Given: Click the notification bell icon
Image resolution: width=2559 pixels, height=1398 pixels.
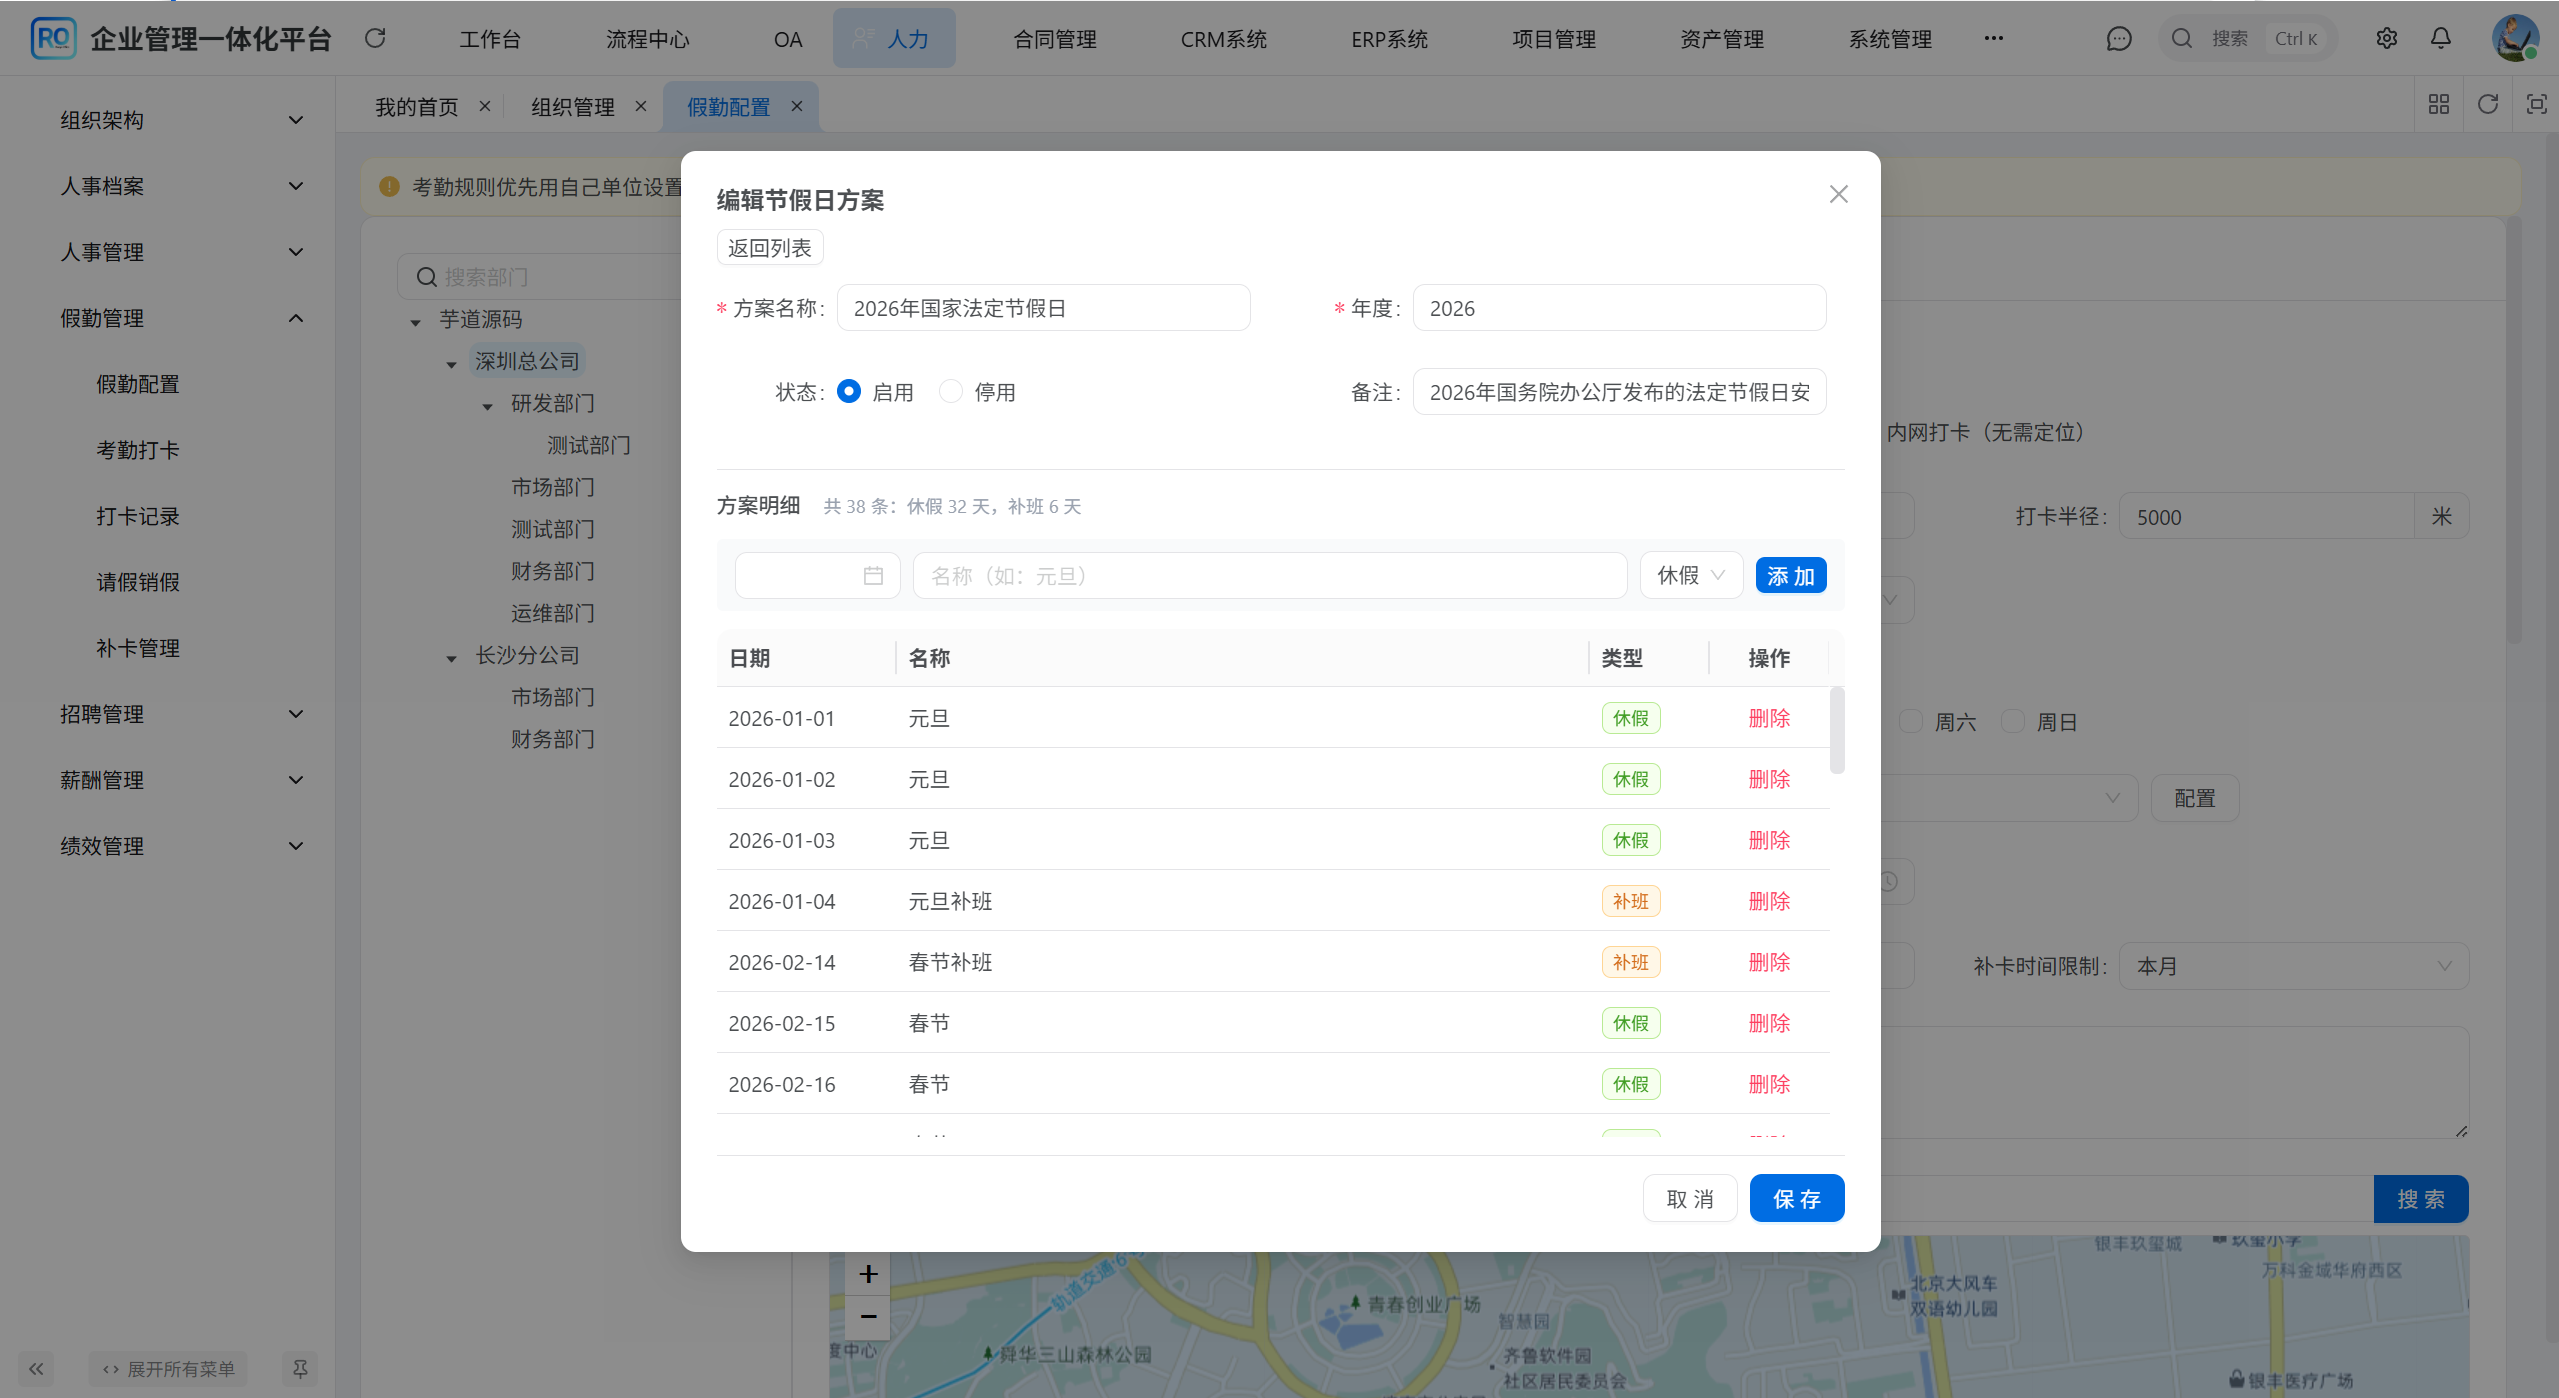Looking at the screenshot, I should pyautogui.click(x=2440, y=38).
